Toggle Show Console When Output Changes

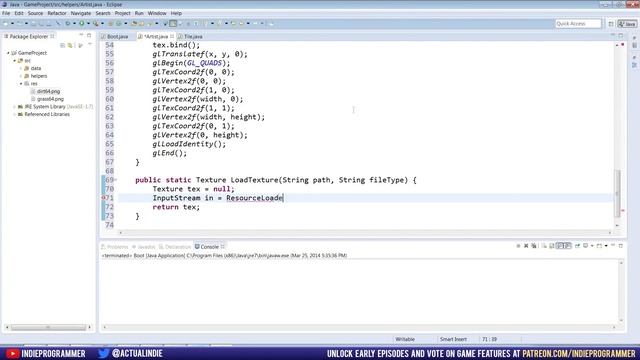(x=561, y=246)
